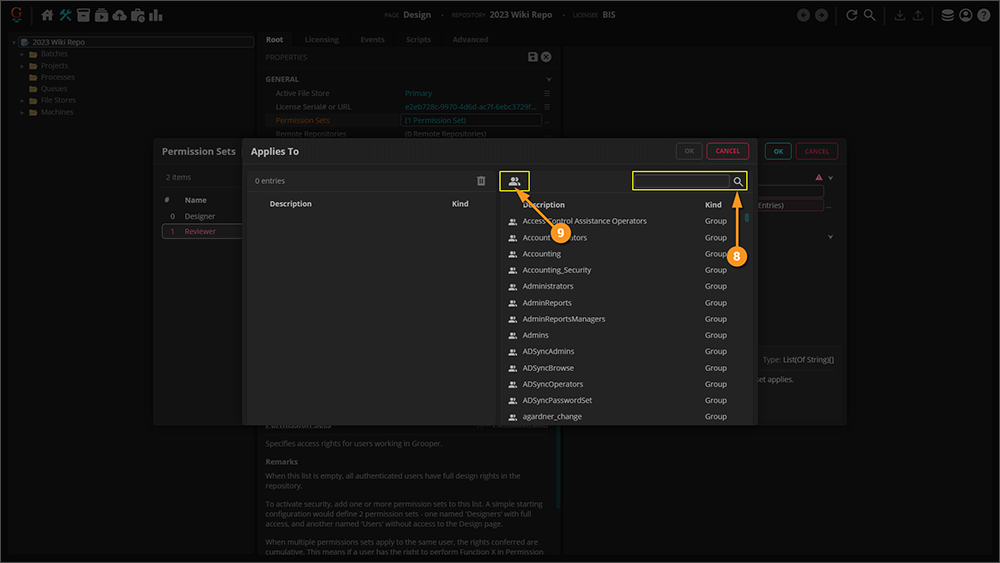1000x563 pixels.
Task: Open the Home page icon in top toolbar
Action: 47,15
